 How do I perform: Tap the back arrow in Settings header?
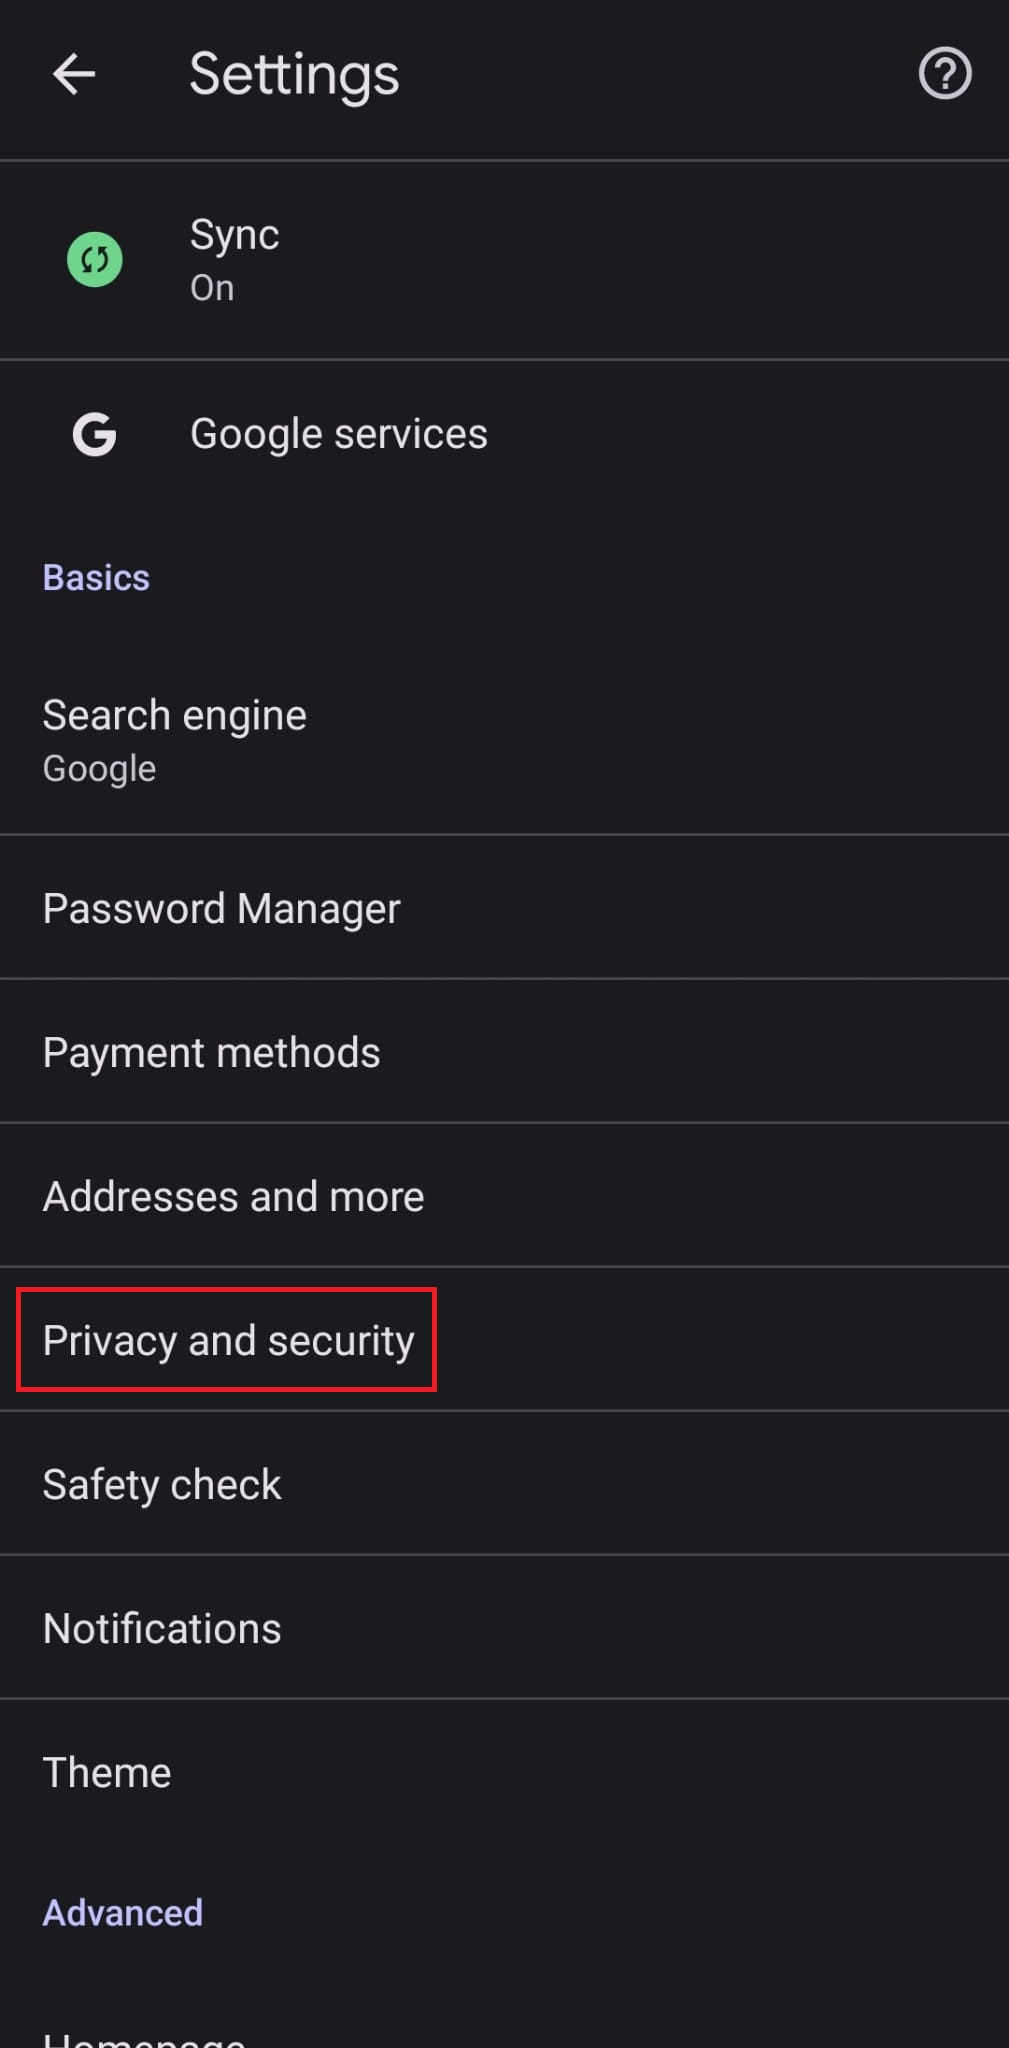pos(73,74)
